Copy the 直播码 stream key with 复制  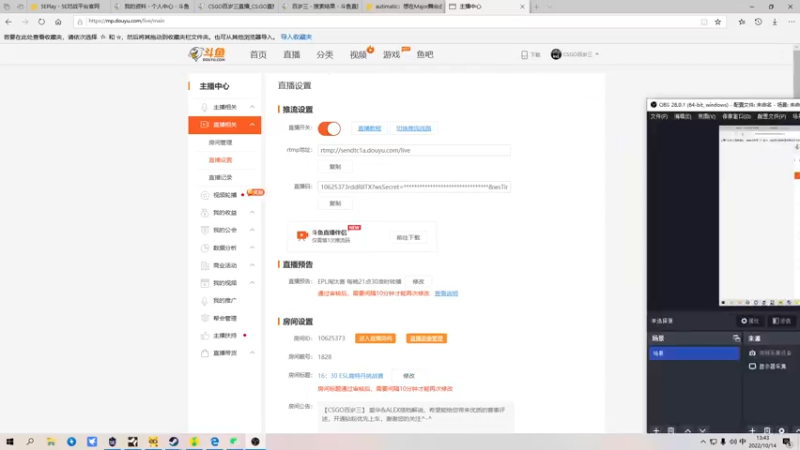[335, 204]
